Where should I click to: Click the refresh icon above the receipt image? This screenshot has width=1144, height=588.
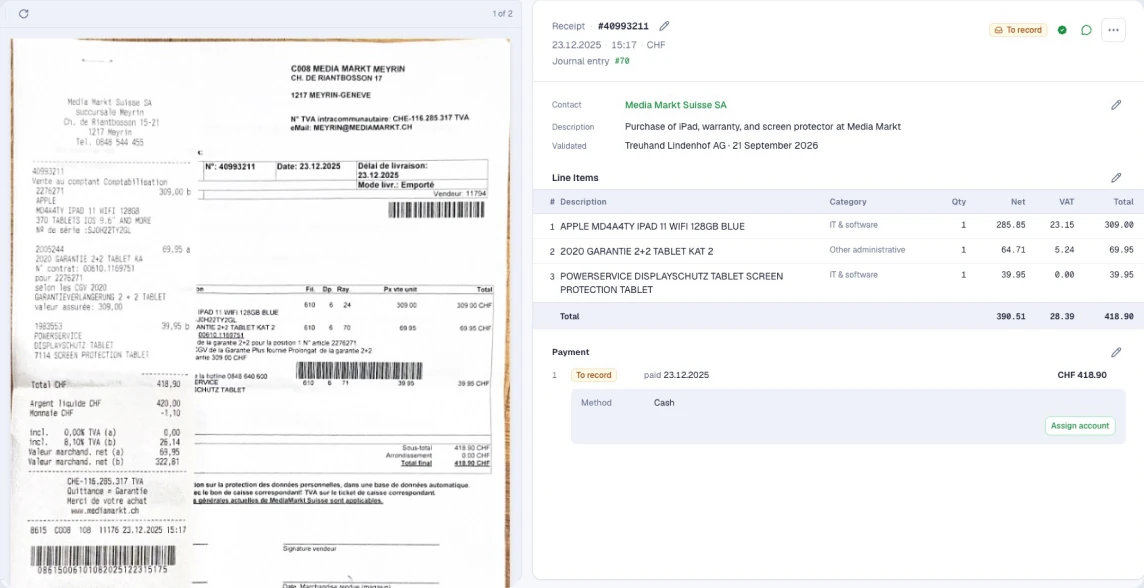pyautogui.click(x=23, y=14)
